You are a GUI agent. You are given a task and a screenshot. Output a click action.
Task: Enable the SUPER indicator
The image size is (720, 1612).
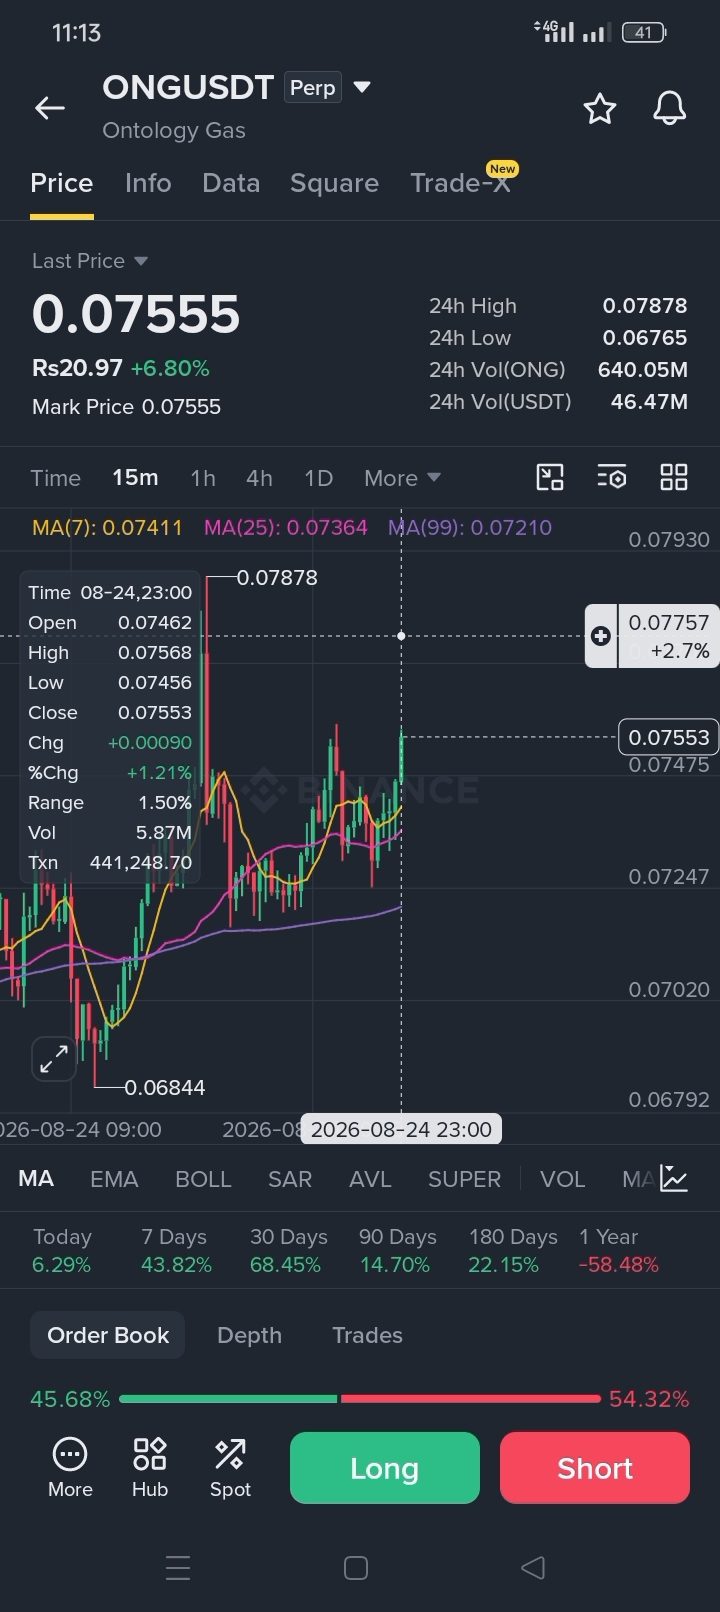[464, 1179]
